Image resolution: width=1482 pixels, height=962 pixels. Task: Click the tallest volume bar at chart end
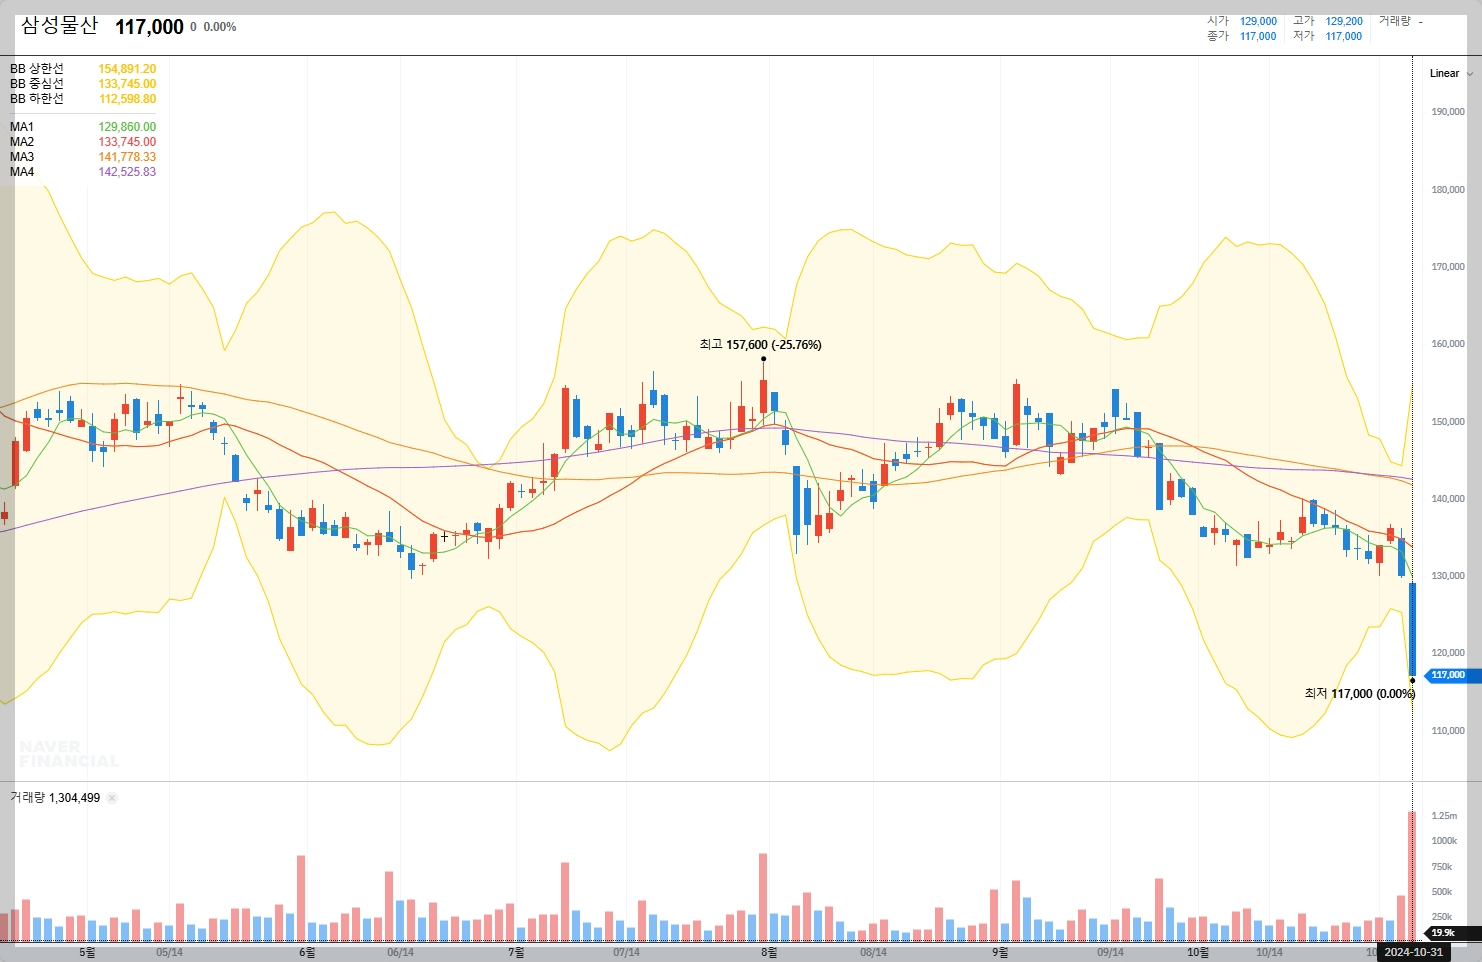1412,876
